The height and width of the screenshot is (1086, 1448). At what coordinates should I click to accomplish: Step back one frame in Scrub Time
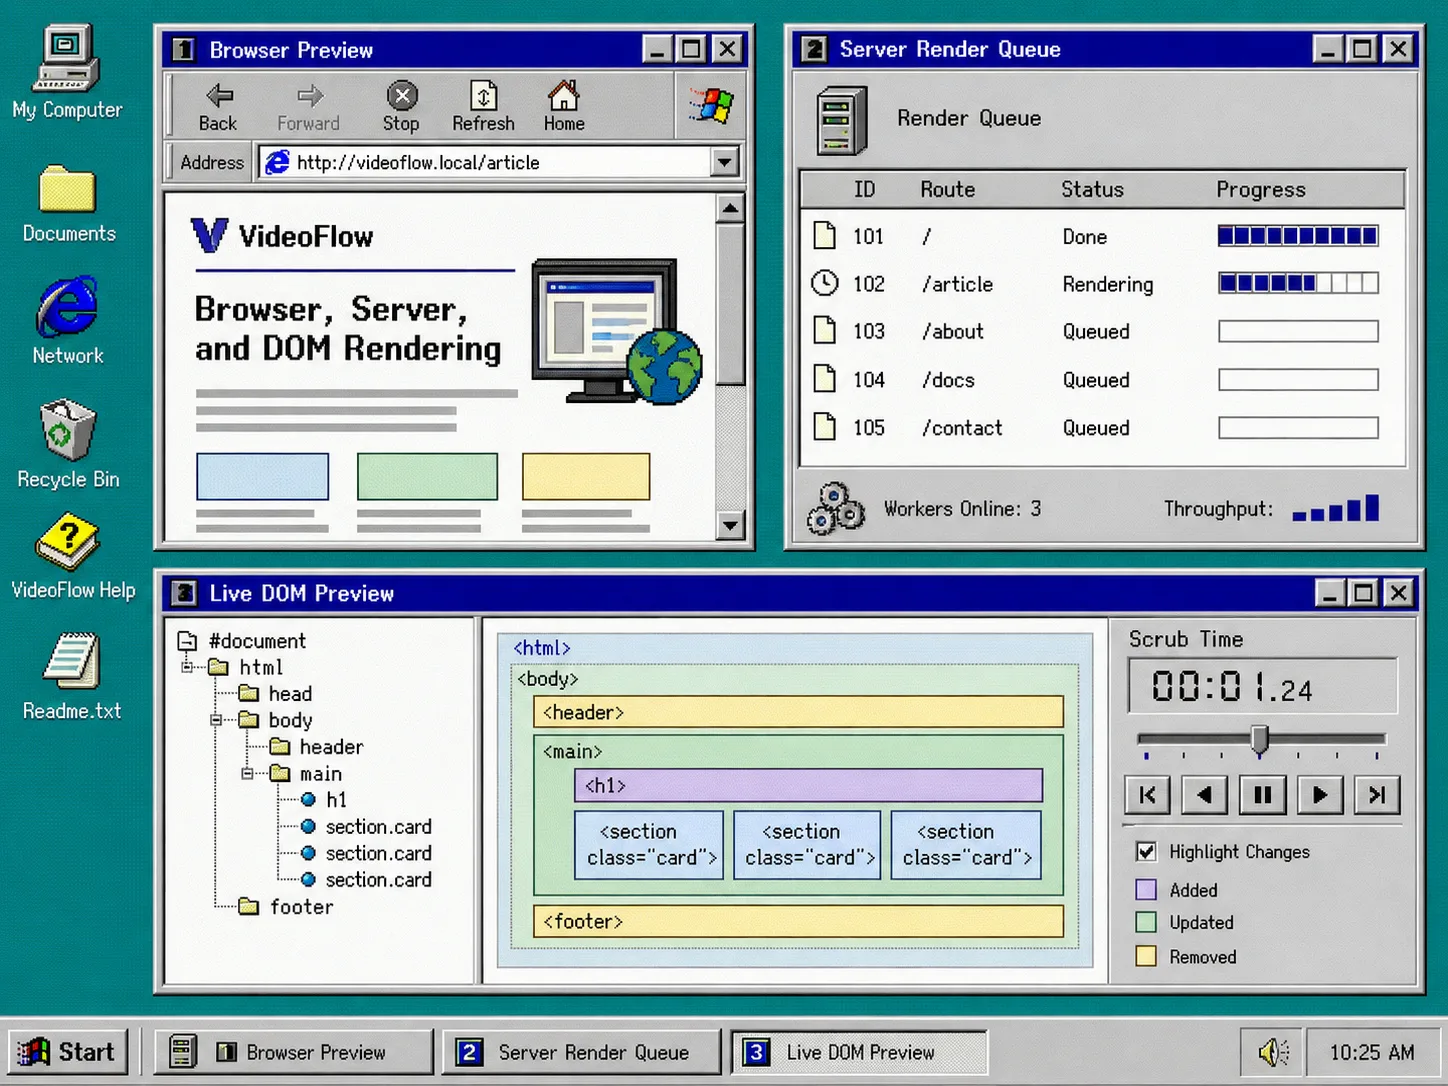click(1205, 795)
